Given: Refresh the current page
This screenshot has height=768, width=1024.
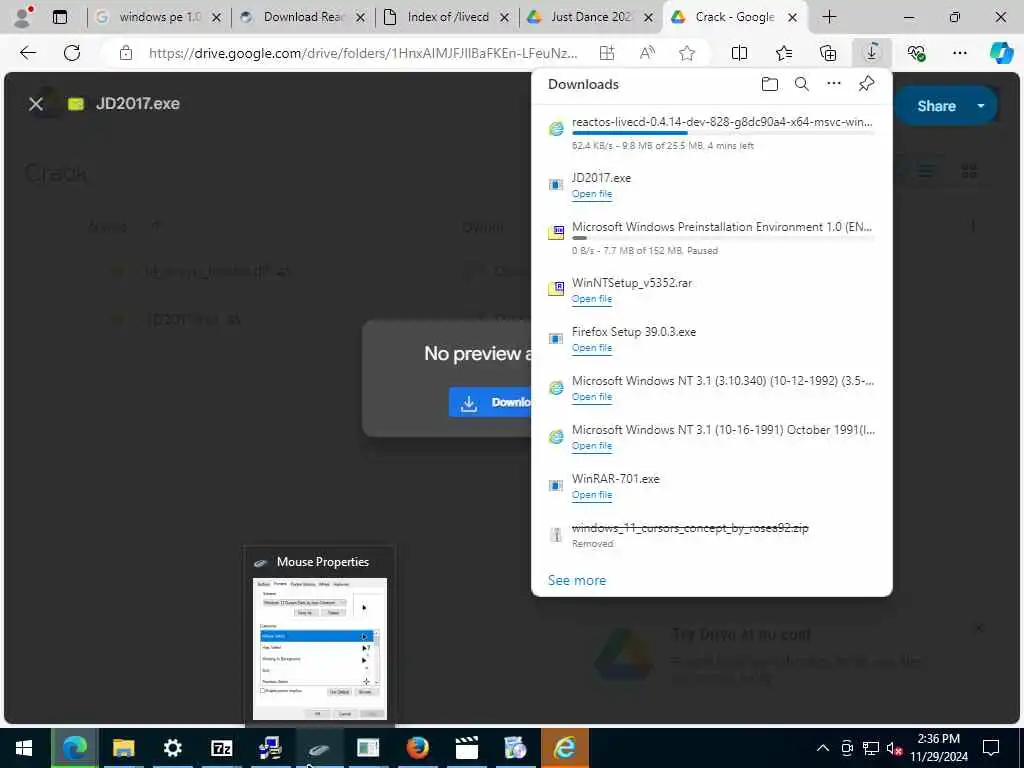Looking at the screenshot, I should [72, 53].
